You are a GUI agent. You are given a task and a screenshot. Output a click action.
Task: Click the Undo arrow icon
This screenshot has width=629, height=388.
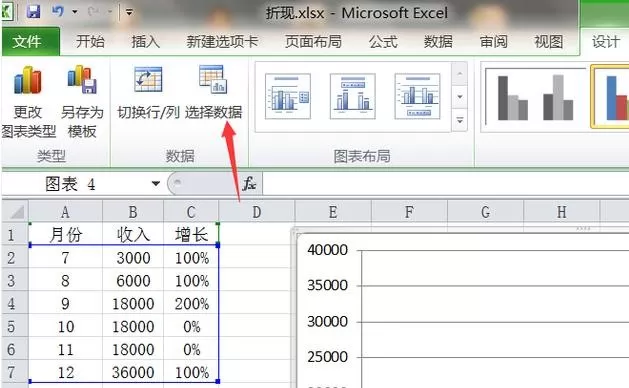click(x=58, y=12)
